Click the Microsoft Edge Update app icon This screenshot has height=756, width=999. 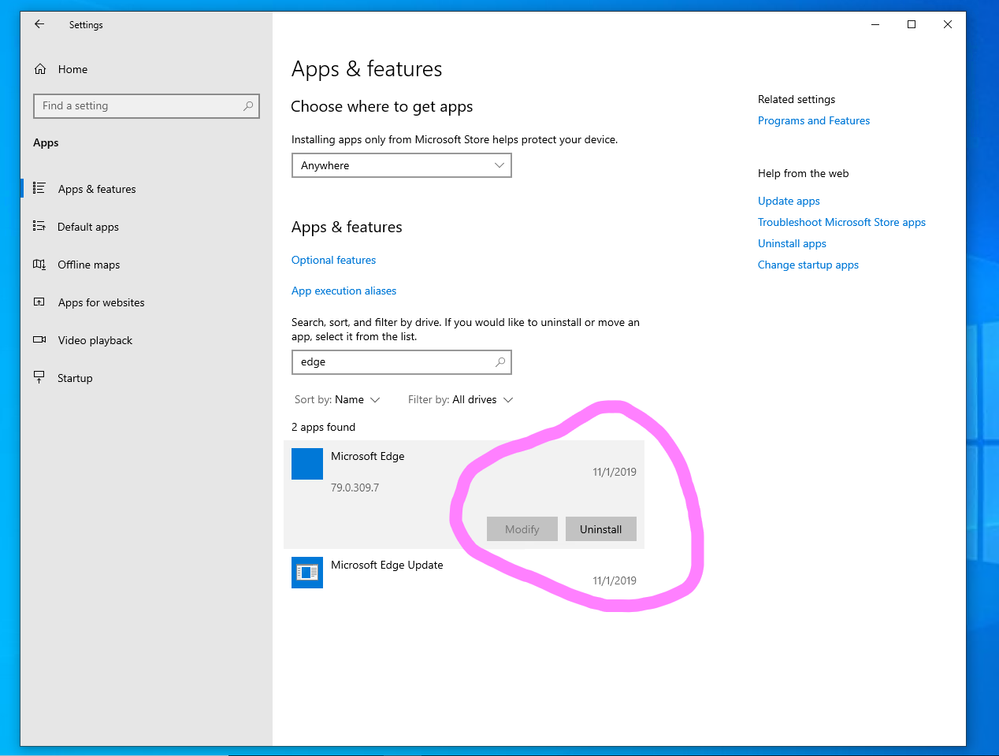[307, 573]
